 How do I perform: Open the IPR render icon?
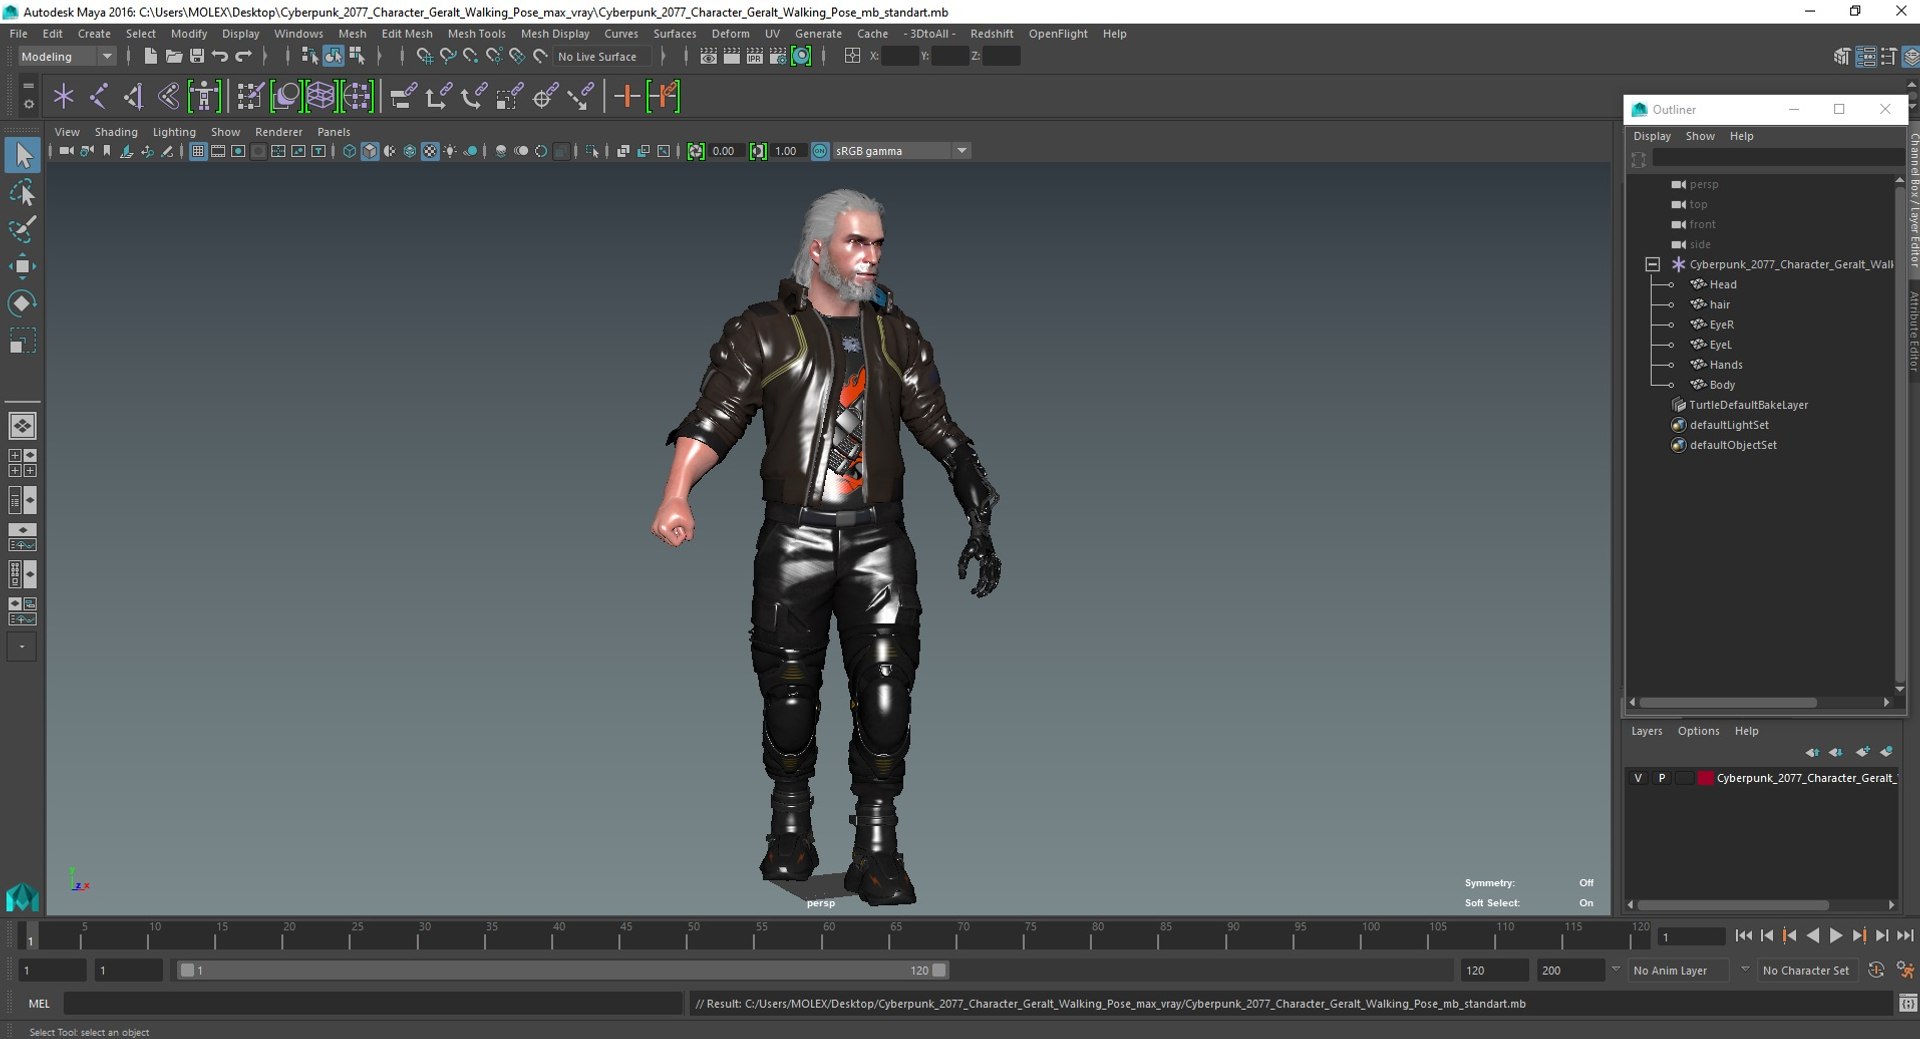point(755,56)
